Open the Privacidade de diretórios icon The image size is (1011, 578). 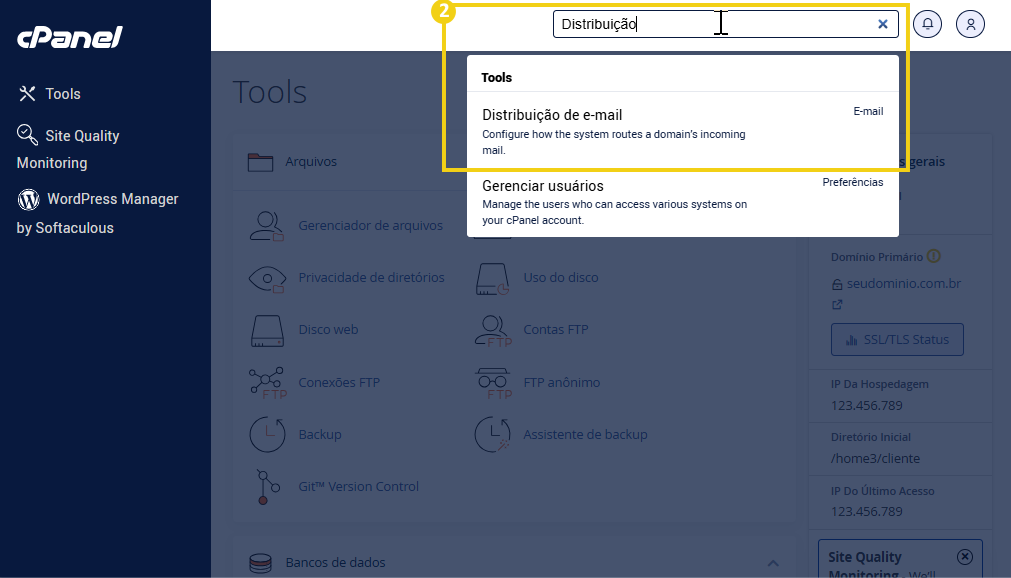266,278
